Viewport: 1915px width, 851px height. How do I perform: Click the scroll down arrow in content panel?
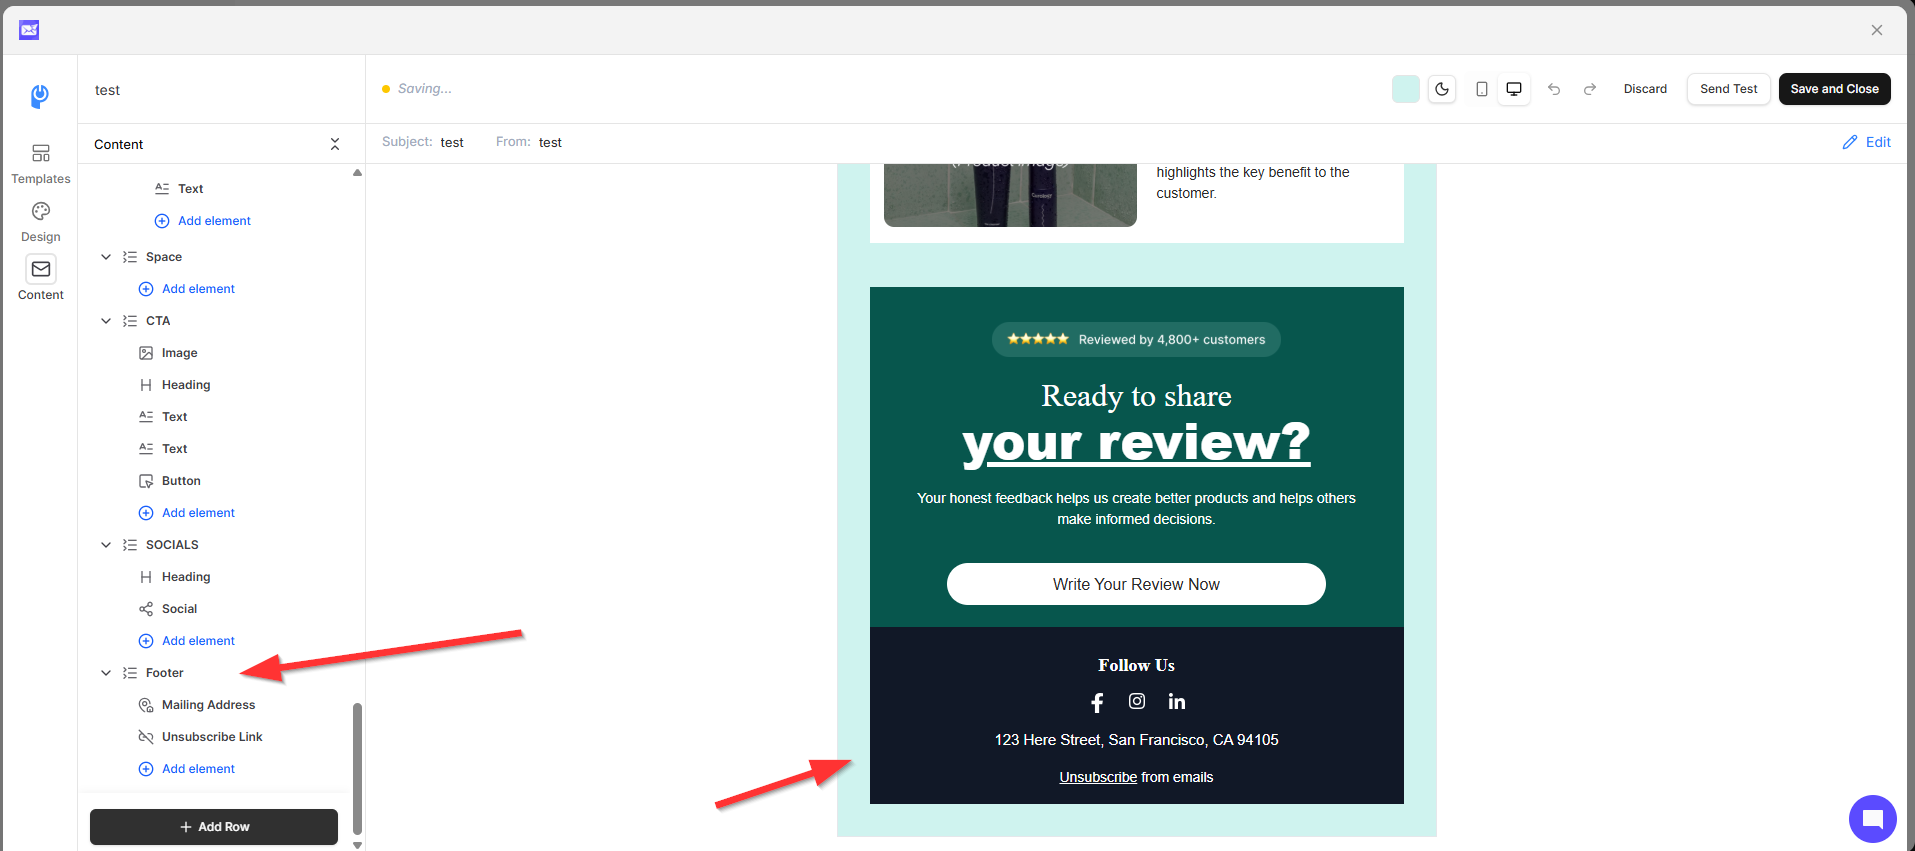click(x=357, y=845)
